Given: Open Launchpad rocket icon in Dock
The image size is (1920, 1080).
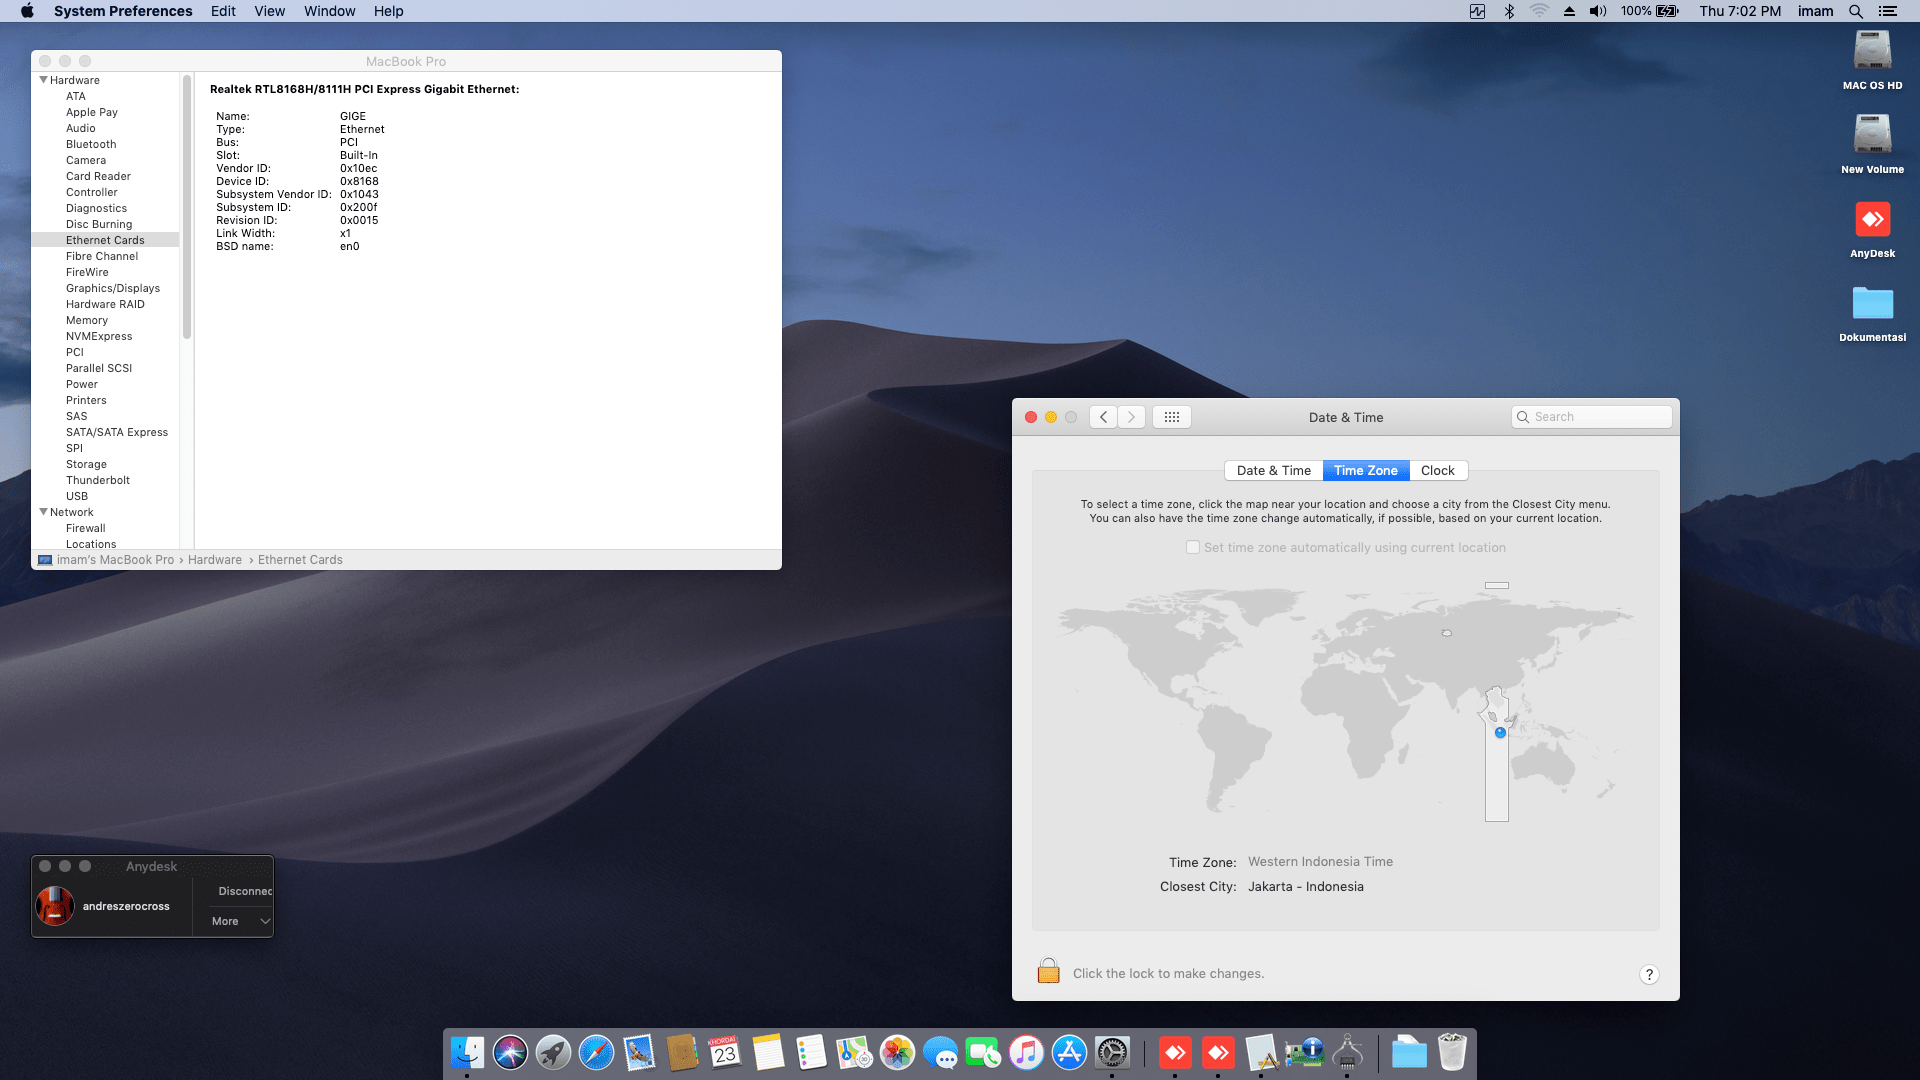Looking at the screenshot, I should click(x=553, y=1052).
